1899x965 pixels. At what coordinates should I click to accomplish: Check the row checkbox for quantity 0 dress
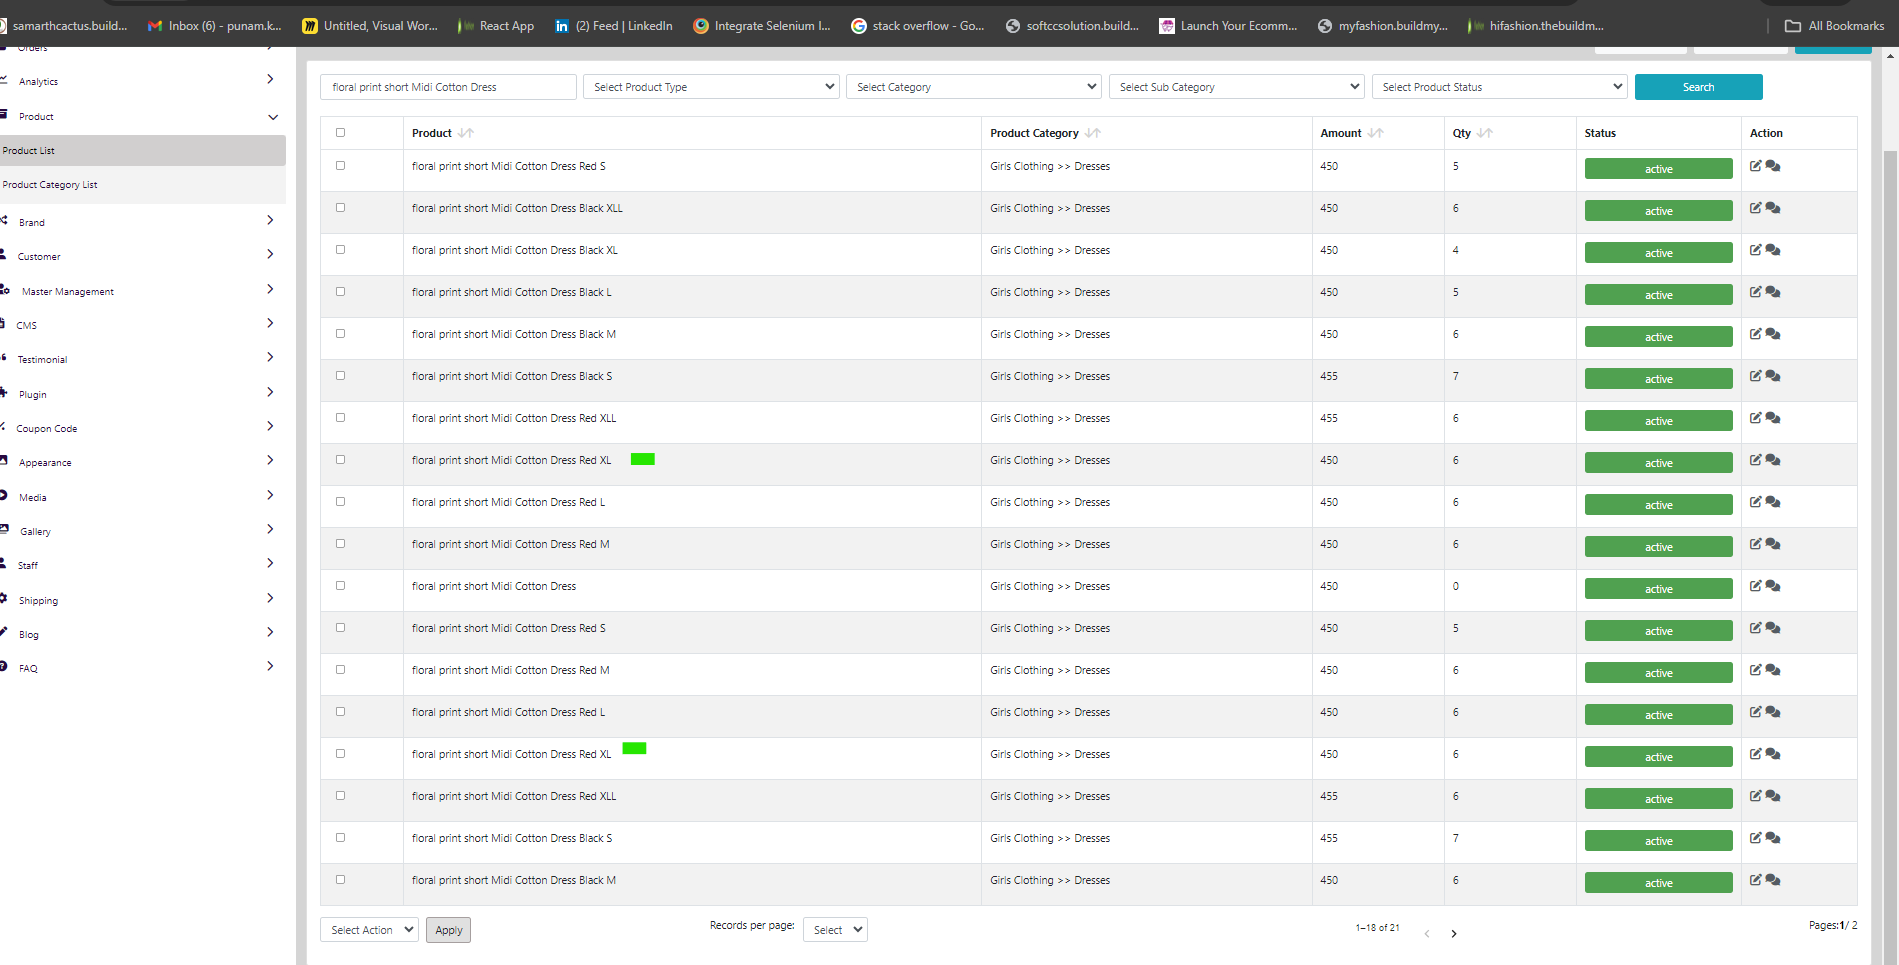(340, 586)
